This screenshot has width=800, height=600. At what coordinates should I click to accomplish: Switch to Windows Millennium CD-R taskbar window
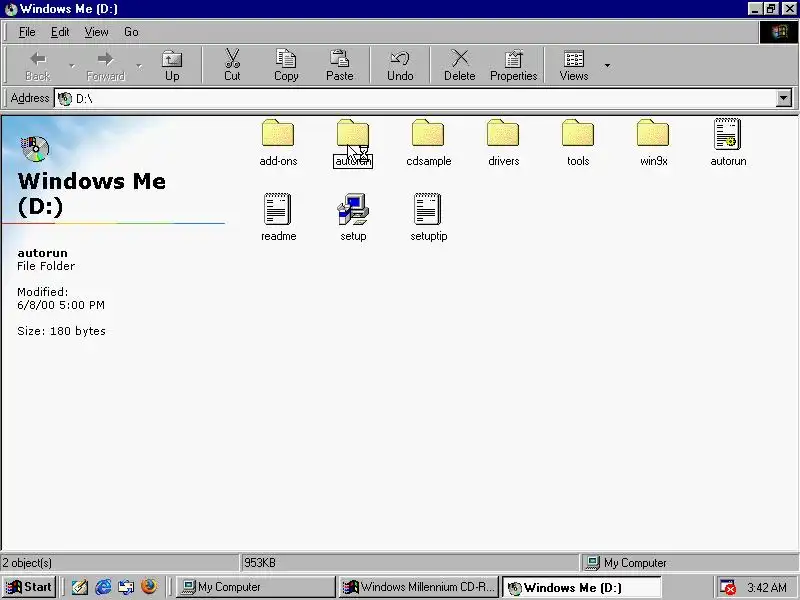(x=419, y=587)
